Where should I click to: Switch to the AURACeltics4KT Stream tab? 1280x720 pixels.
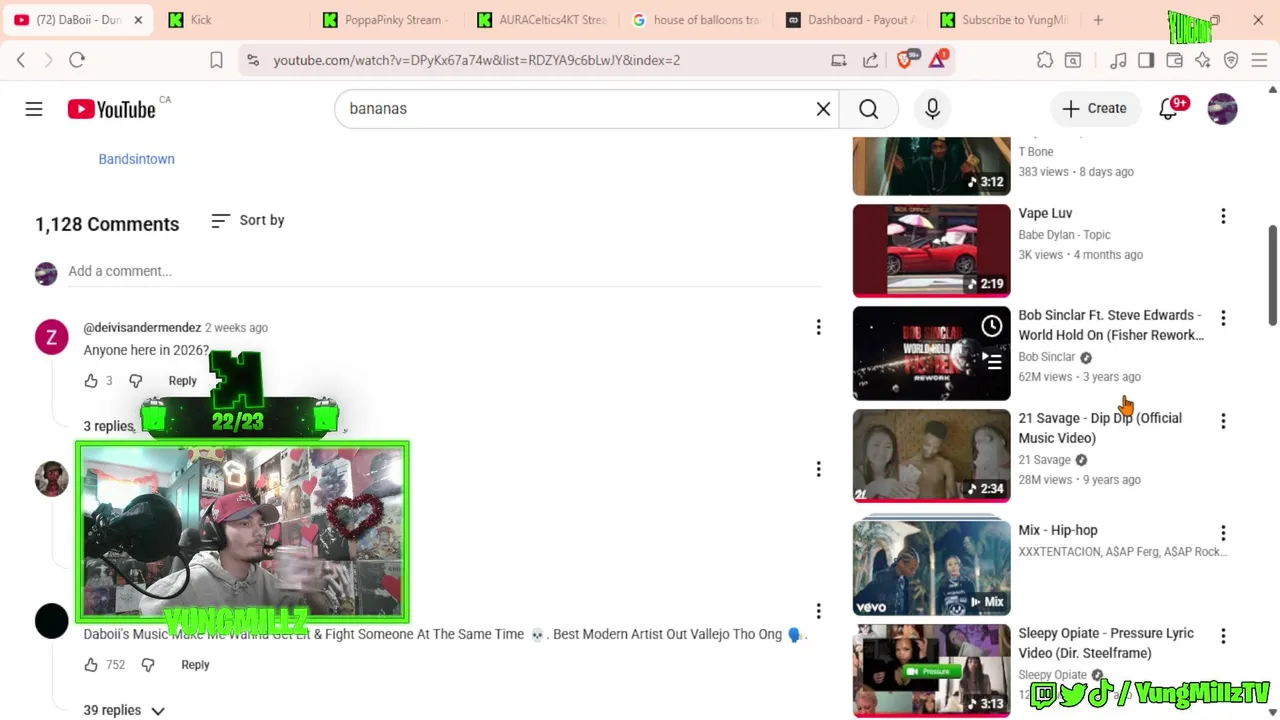point(540,20)
